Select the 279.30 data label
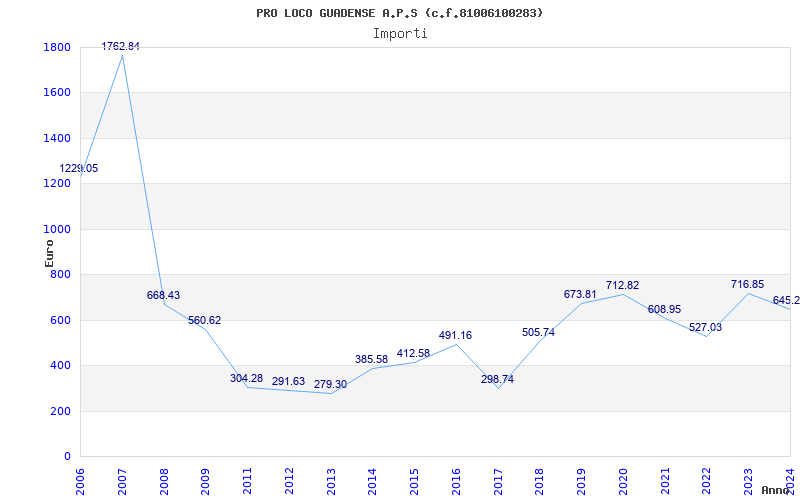This screenshot has height=500, width=800. point(330,384)
